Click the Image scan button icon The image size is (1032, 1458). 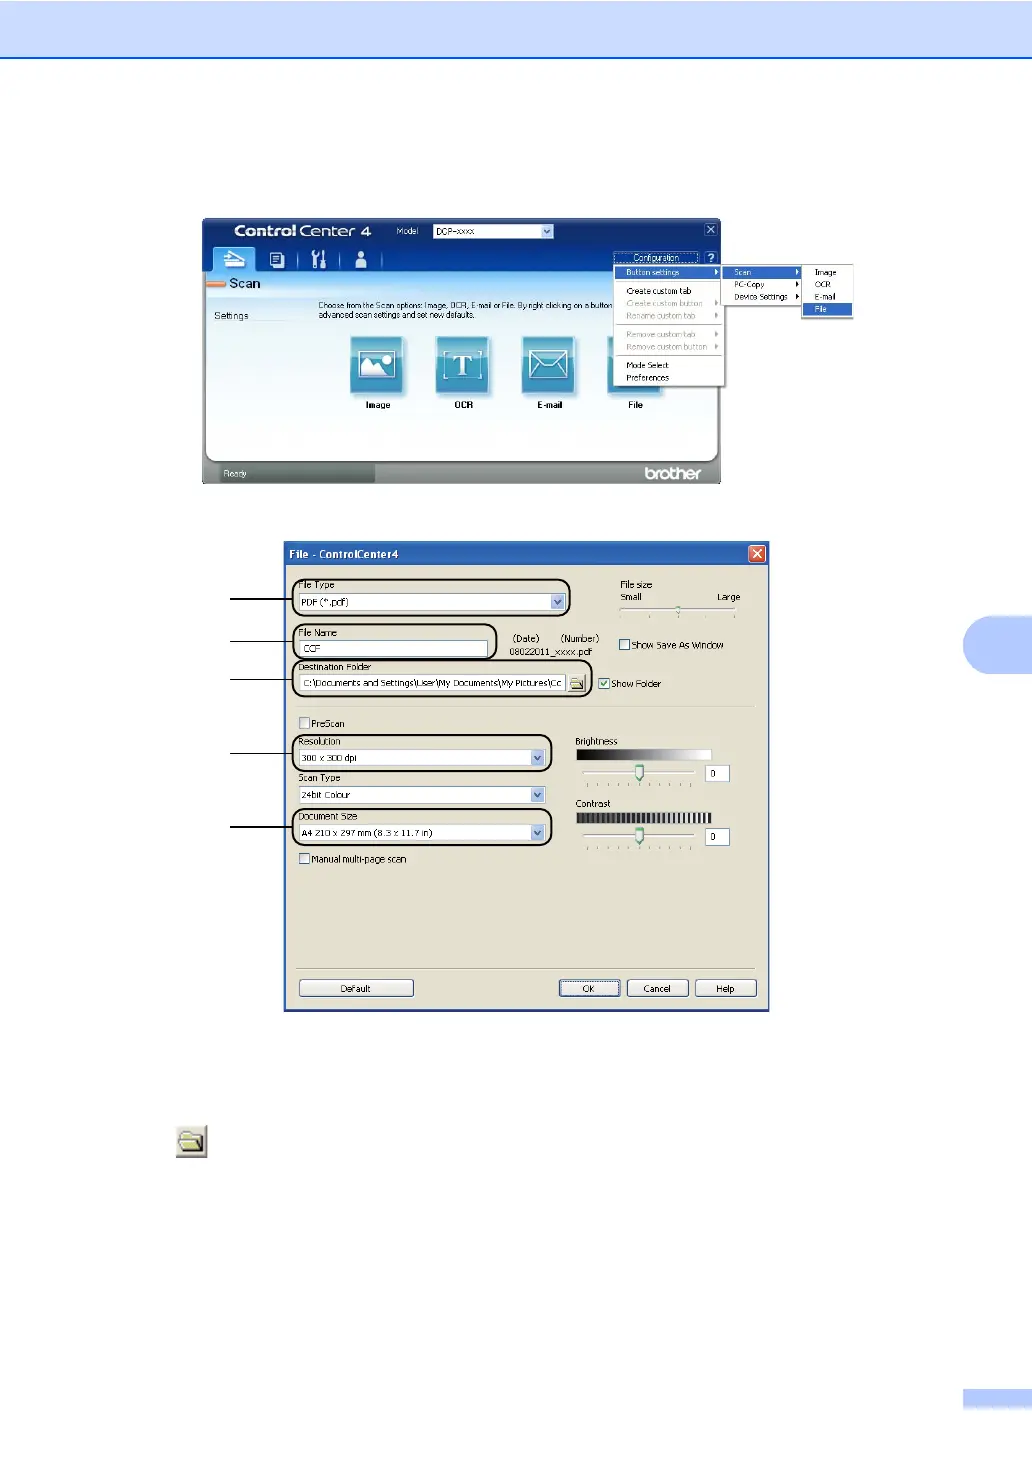[377, 365]
